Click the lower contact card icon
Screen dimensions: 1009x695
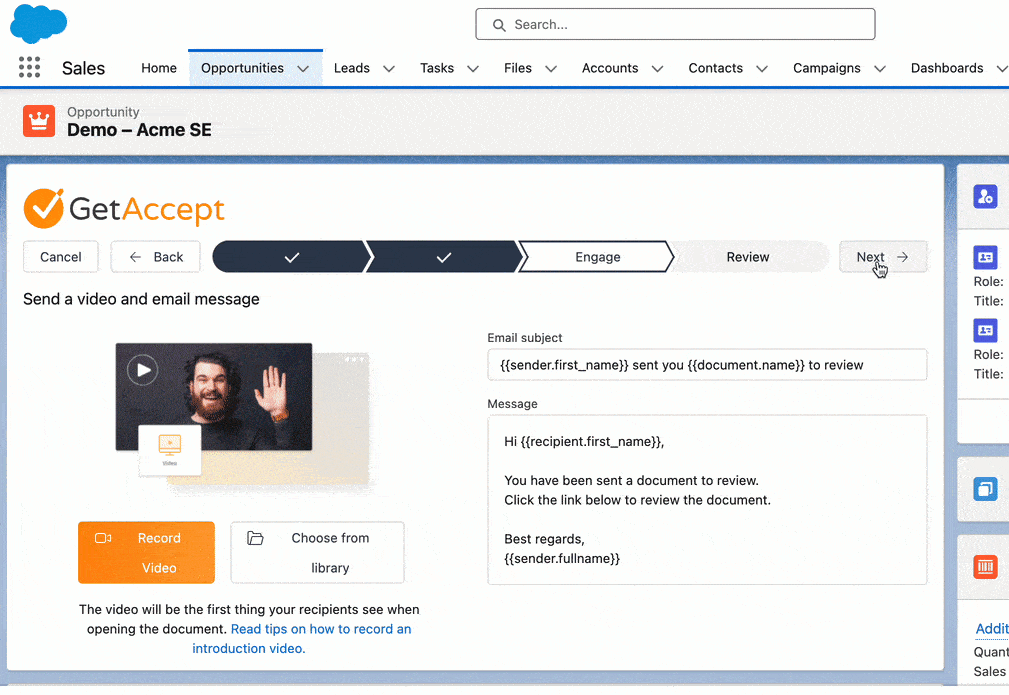(x=985, y=330)
